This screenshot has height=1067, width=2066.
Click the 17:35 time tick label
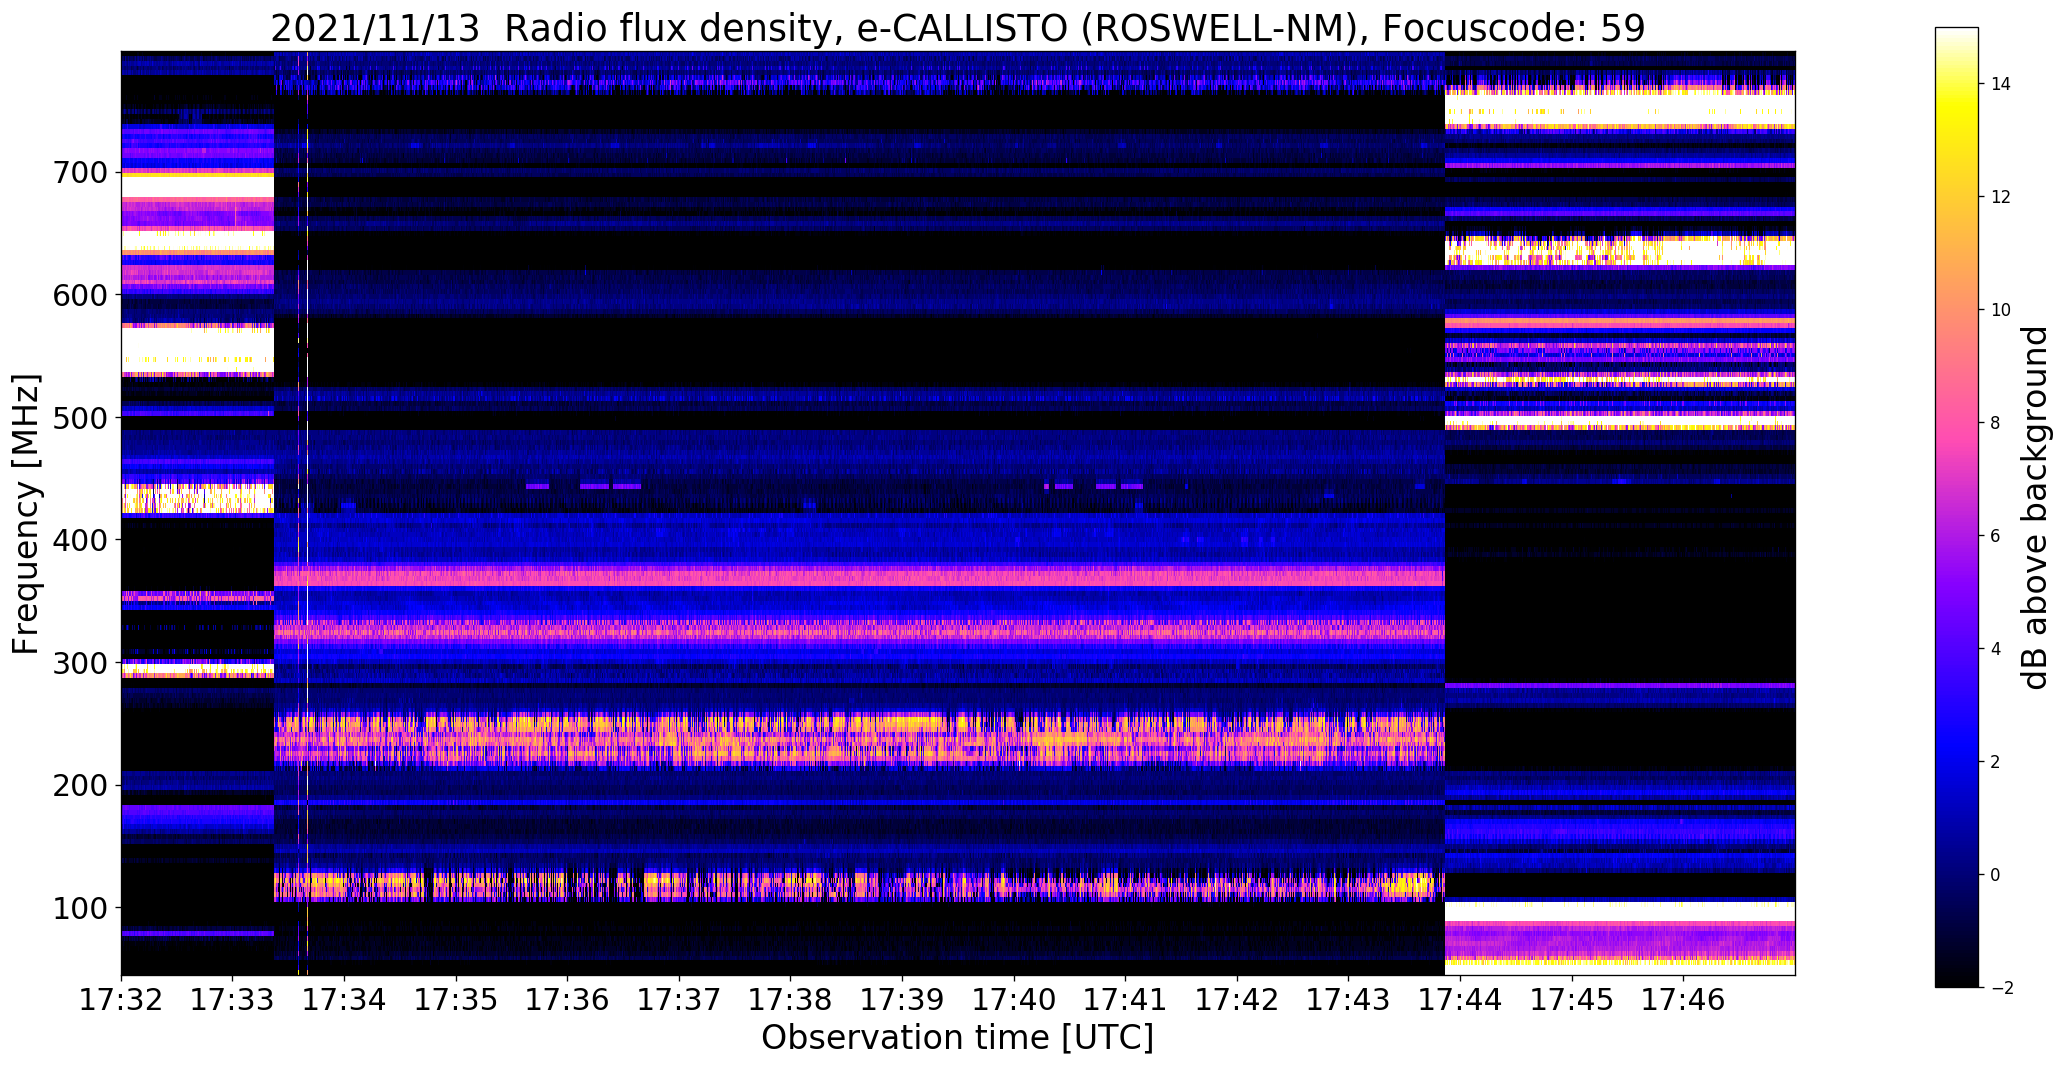pos(456,999)
